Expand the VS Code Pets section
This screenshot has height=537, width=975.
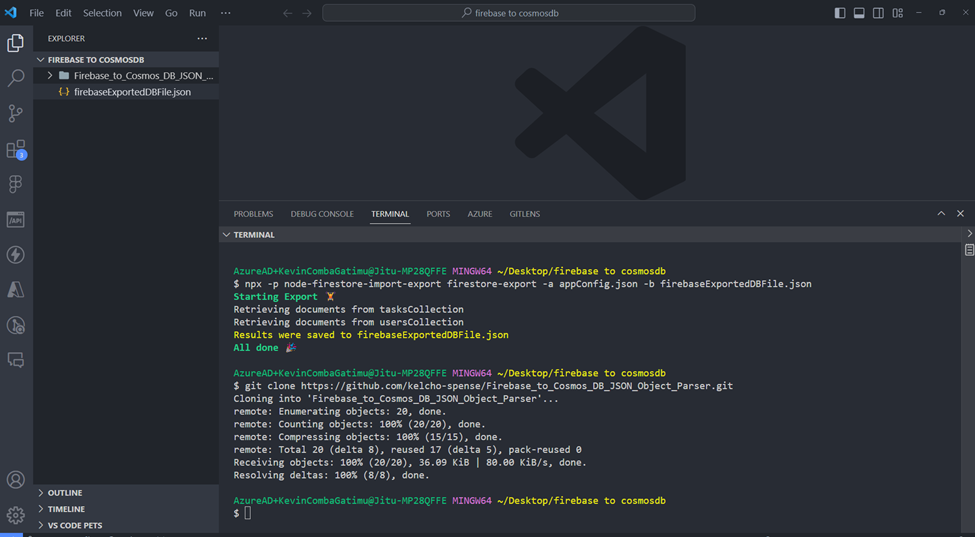tap(126, 525)
